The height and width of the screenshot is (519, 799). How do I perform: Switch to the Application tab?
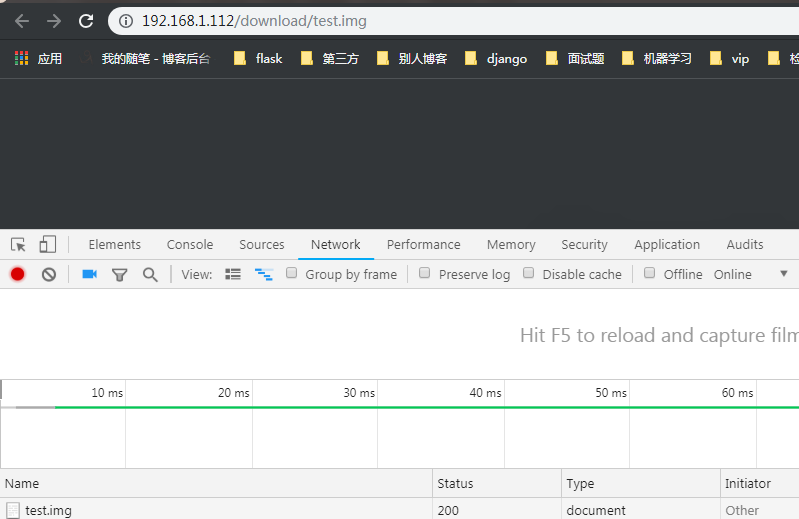667,244
